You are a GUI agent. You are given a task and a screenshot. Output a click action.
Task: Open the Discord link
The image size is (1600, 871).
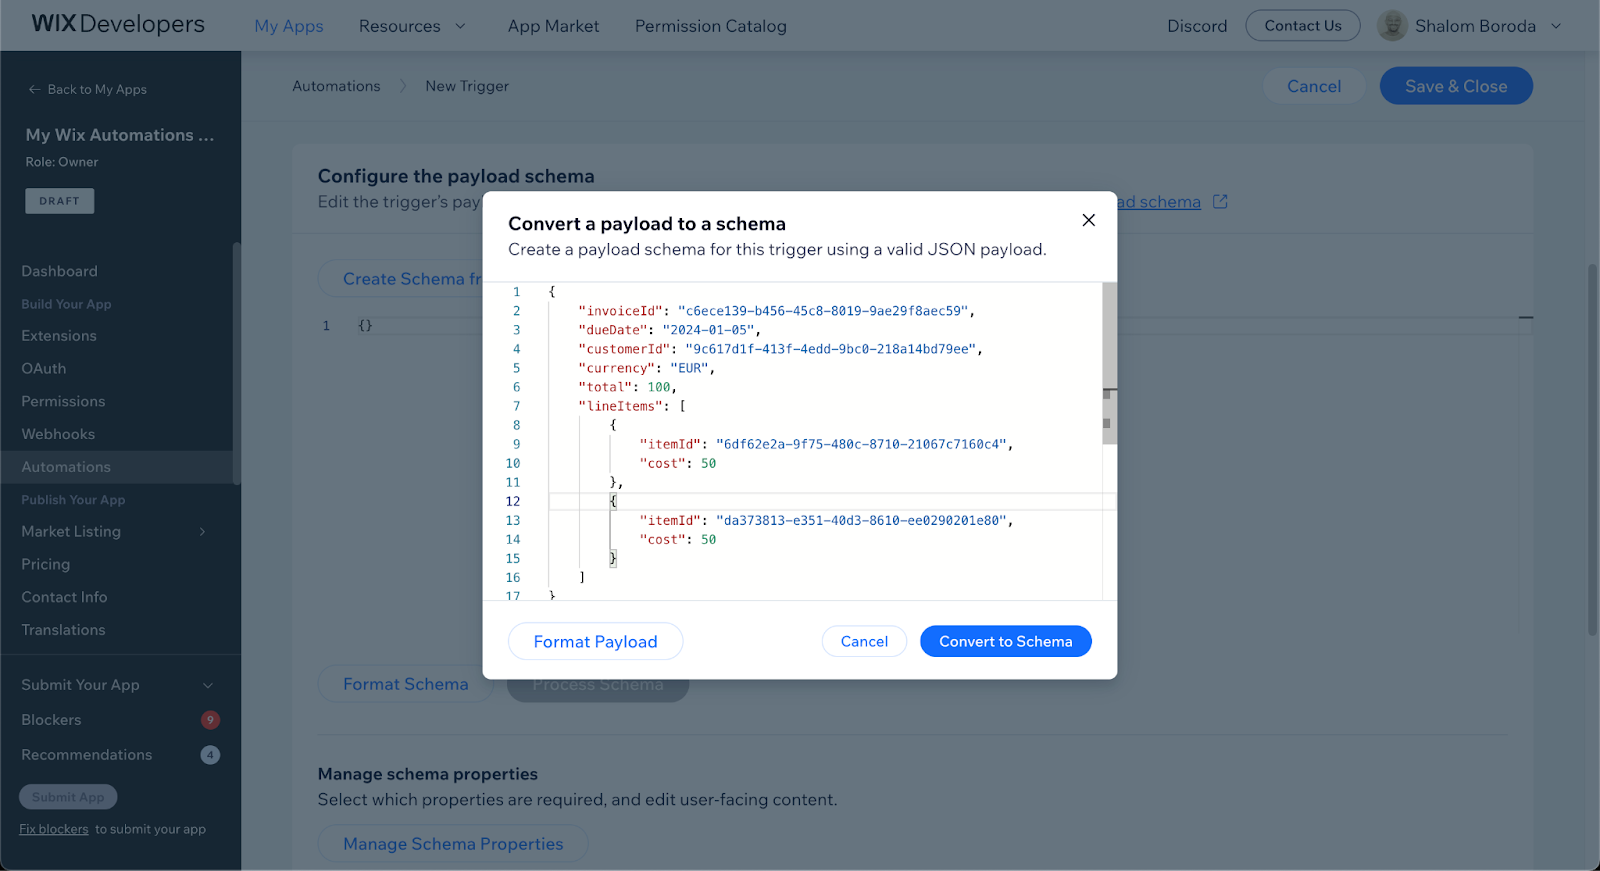(1197, 26)
